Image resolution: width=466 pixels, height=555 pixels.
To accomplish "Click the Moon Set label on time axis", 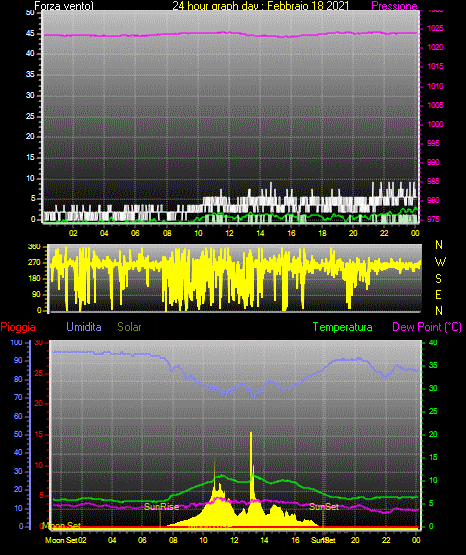I will coord(61,540).
